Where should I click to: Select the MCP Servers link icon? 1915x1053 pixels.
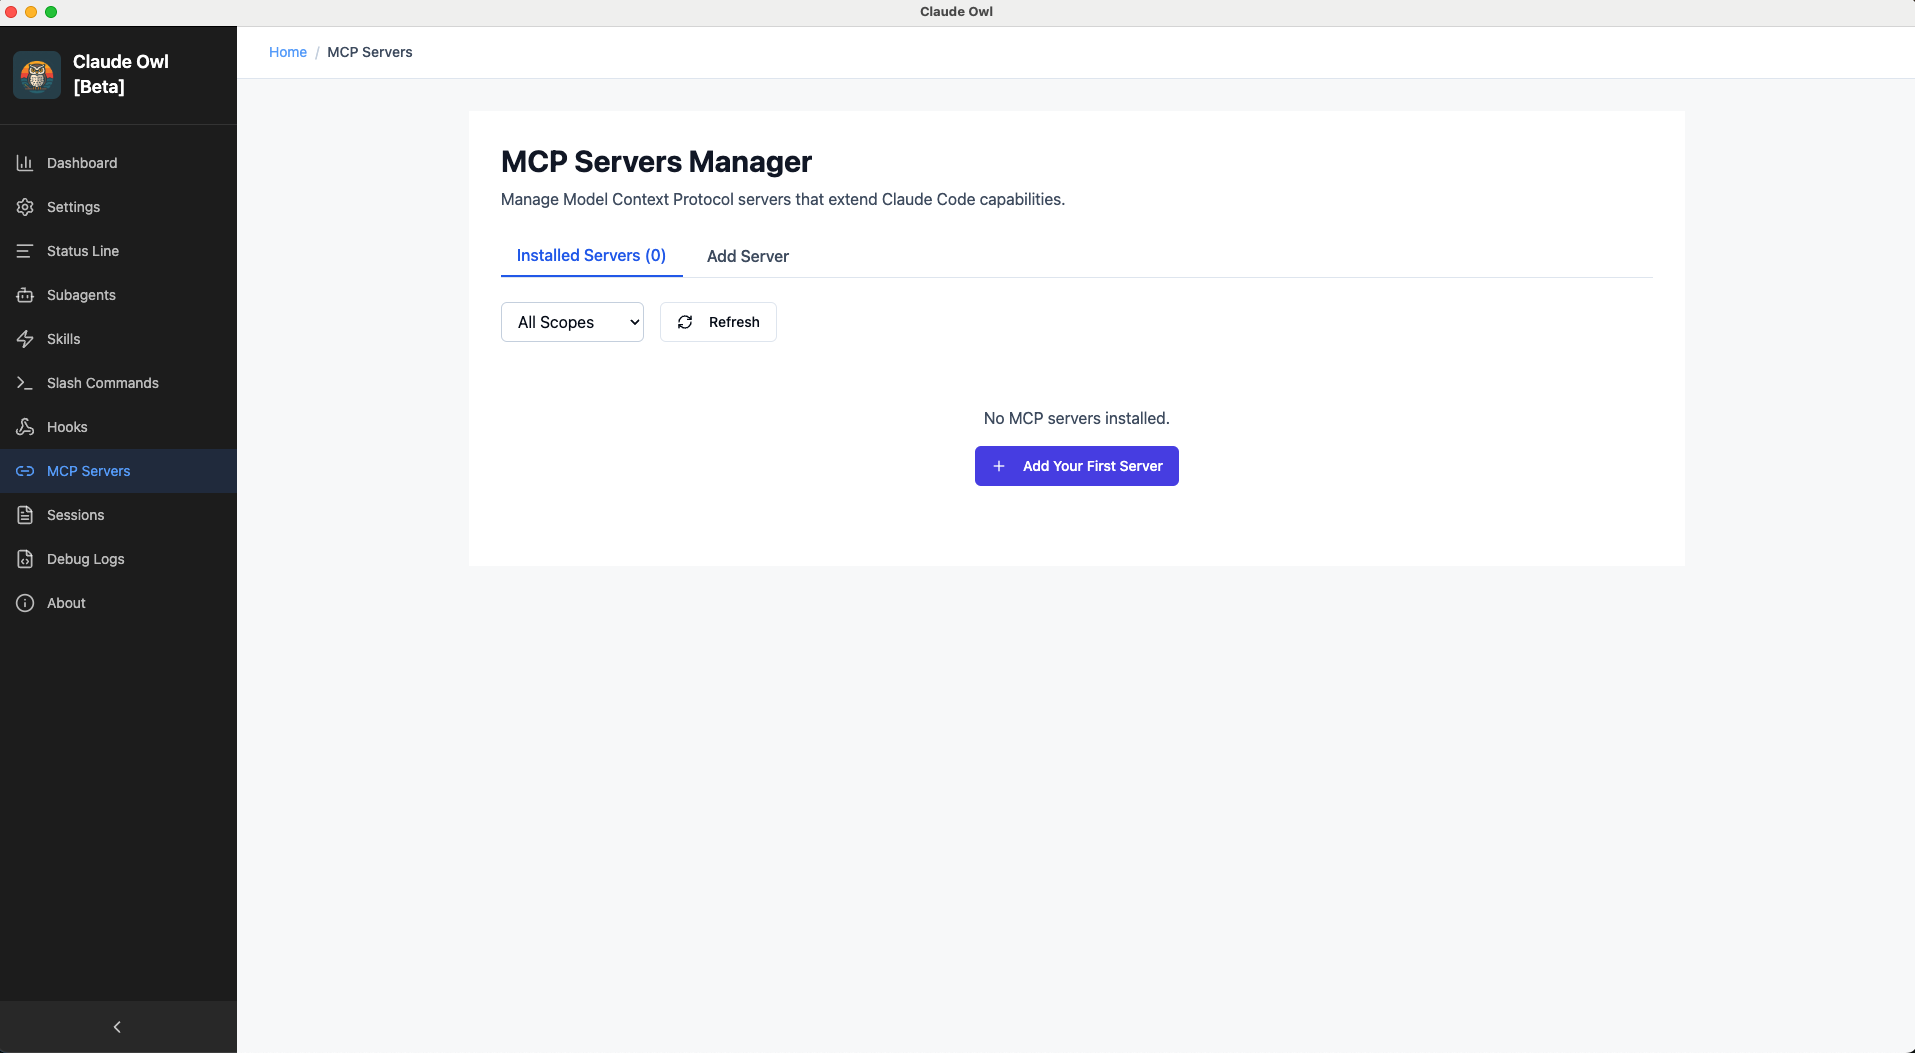pos(24,471)
